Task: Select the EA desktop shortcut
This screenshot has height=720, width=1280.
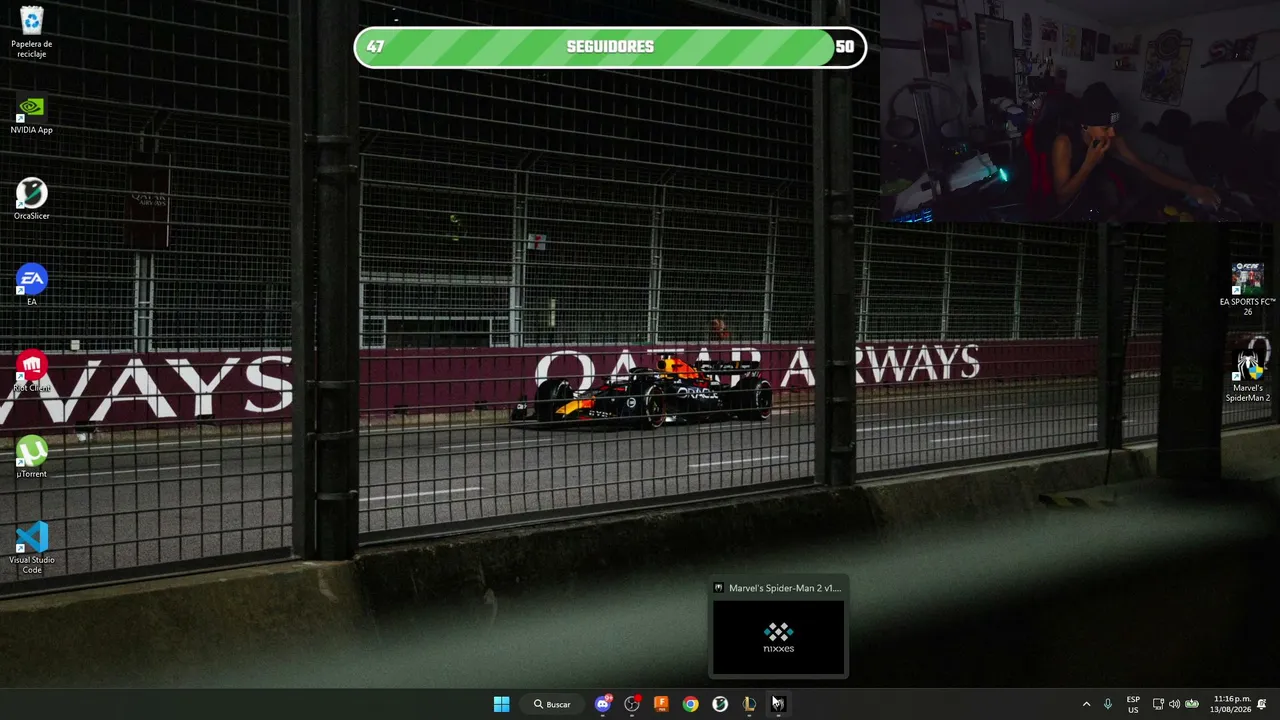Action: pyautogui.click(x=31, y=286)
